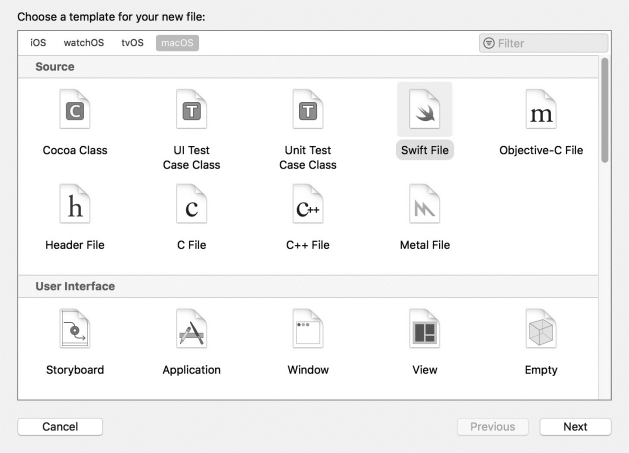Image resolution: width=629 pixels, height=453 pixels.
Task: Select the Cocoa Class template icon
Action: pos(75,109)
